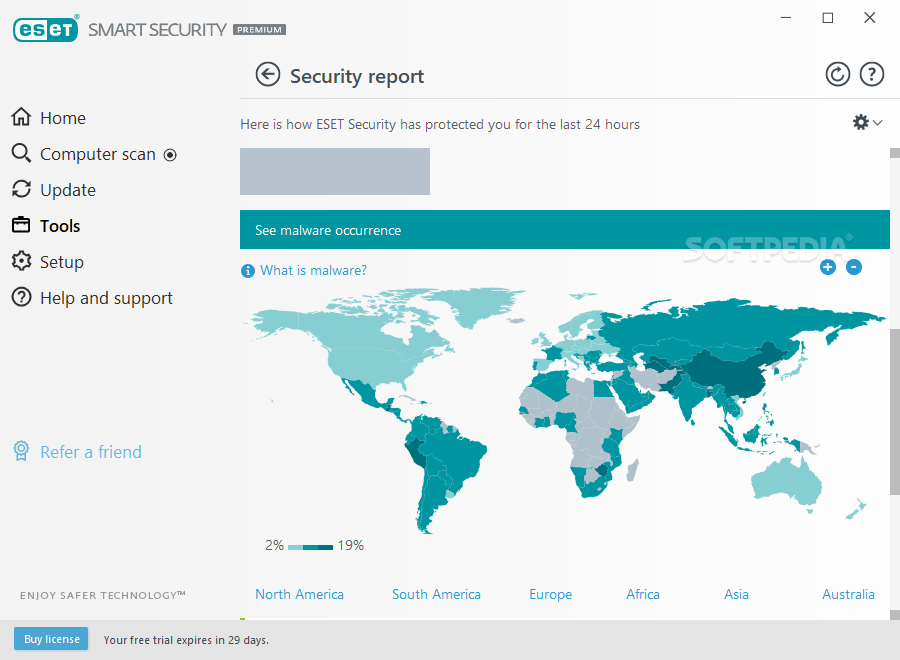The width and height of the screenshot is (900, 660).
Task: Show Europe malware statistics
Action: coord(550,595)
